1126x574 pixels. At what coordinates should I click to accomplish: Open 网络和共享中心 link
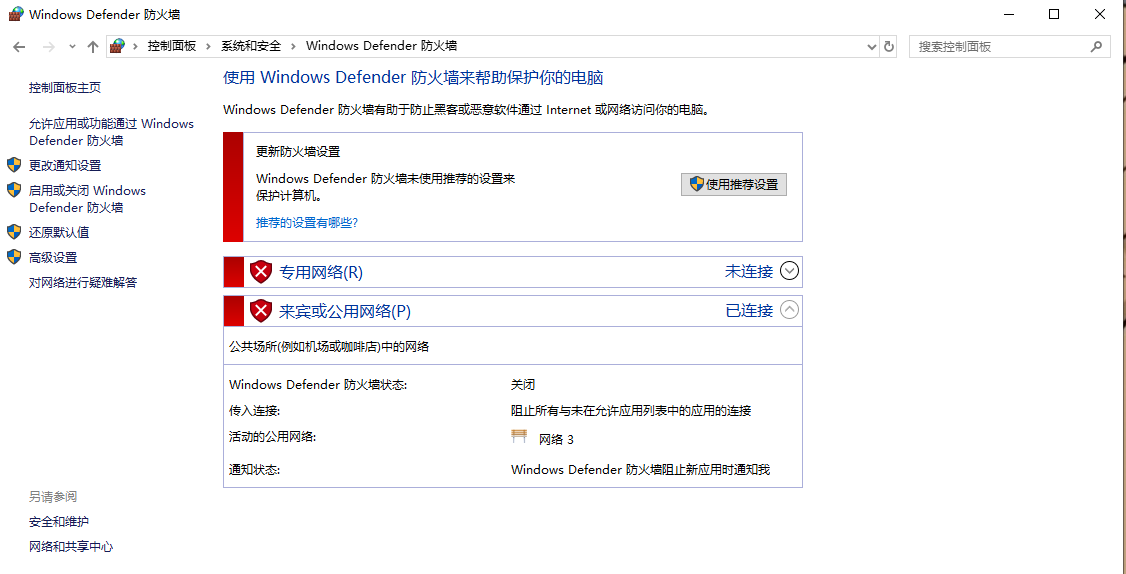click(71, 546)
